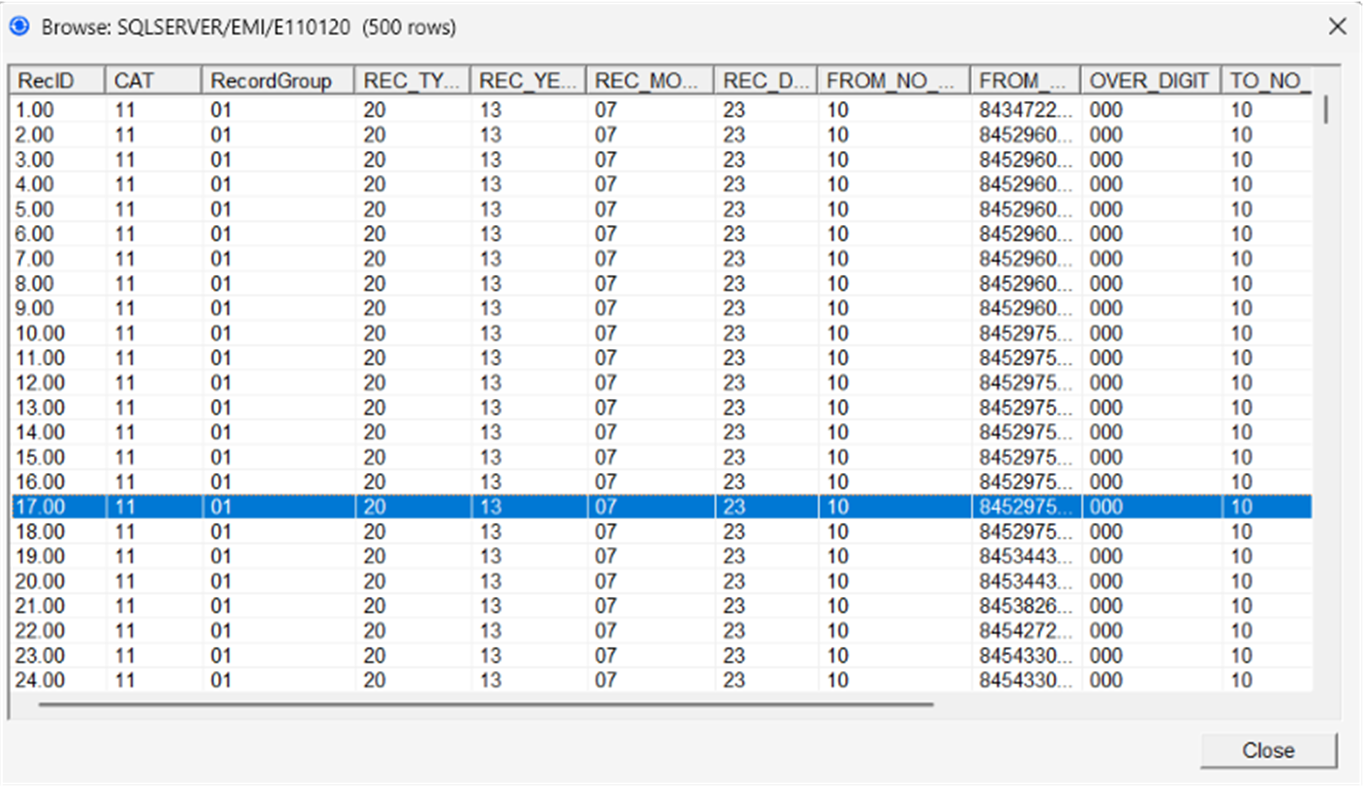Click highlighted row RecID 17.00
Screen dimensions: 1364x787
coord(660,507)
